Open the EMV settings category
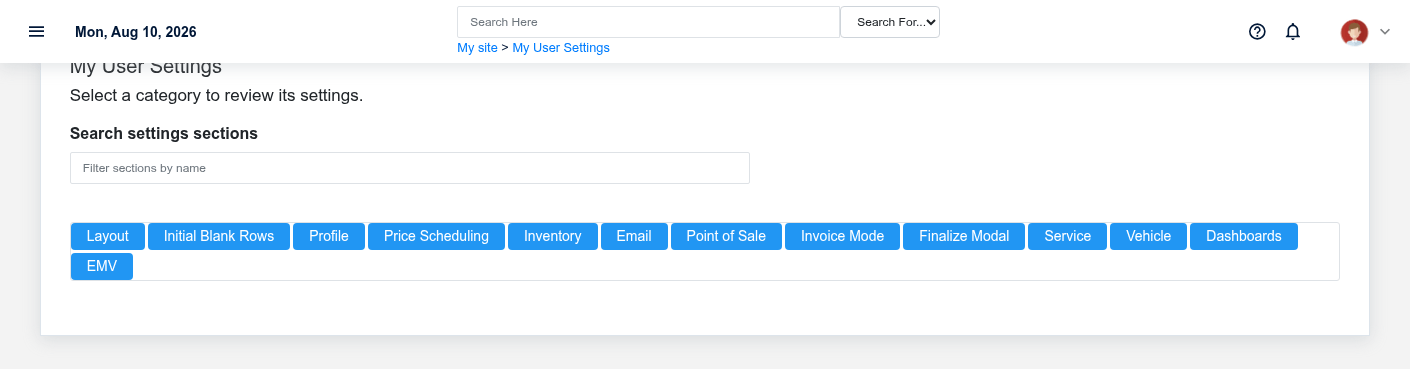 (102, 267)
